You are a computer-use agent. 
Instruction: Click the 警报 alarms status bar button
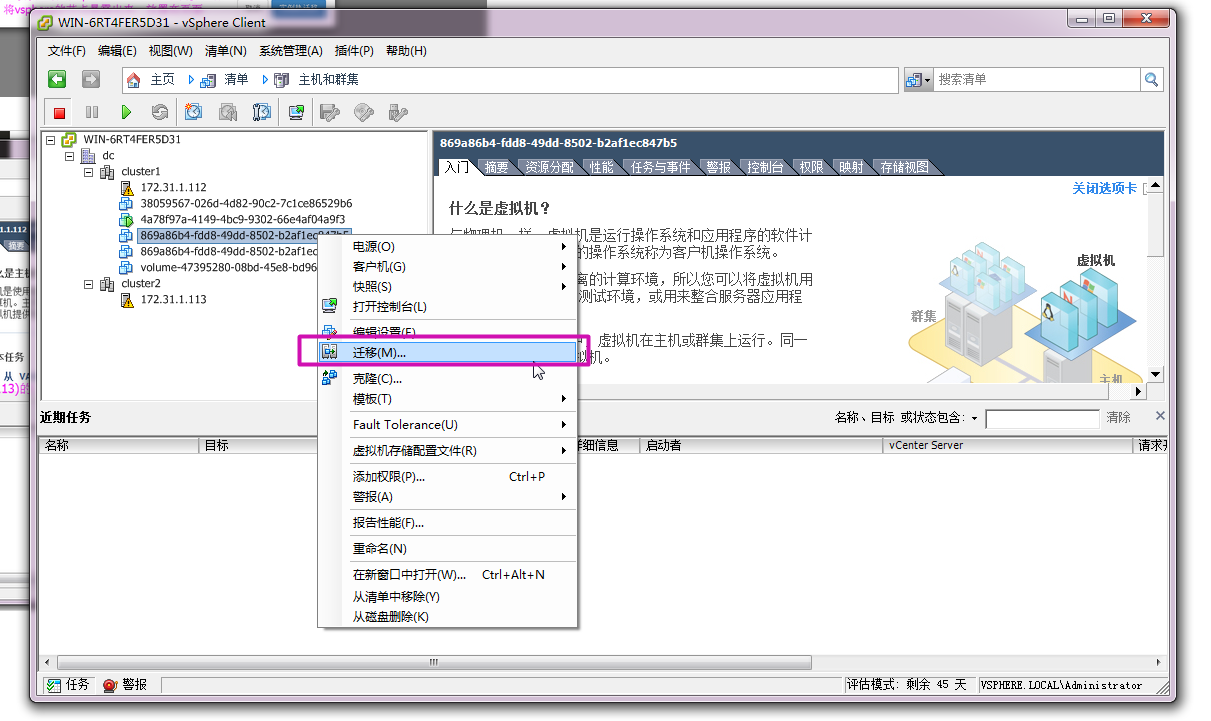click(125, 685)
